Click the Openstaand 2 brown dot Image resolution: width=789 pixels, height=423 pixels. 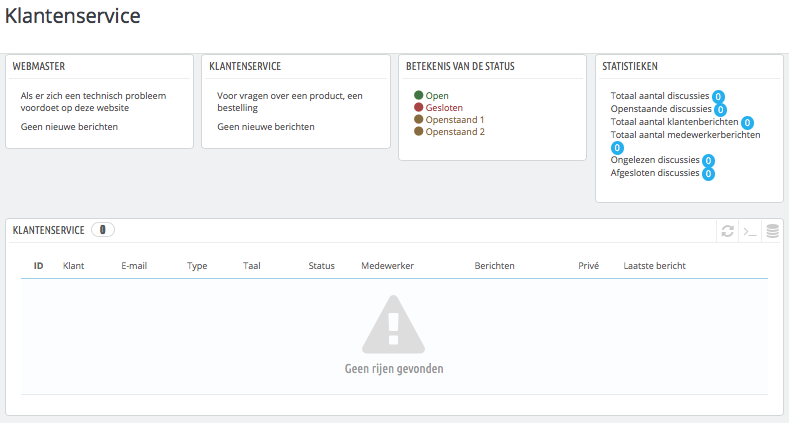(x=419, y=131)
